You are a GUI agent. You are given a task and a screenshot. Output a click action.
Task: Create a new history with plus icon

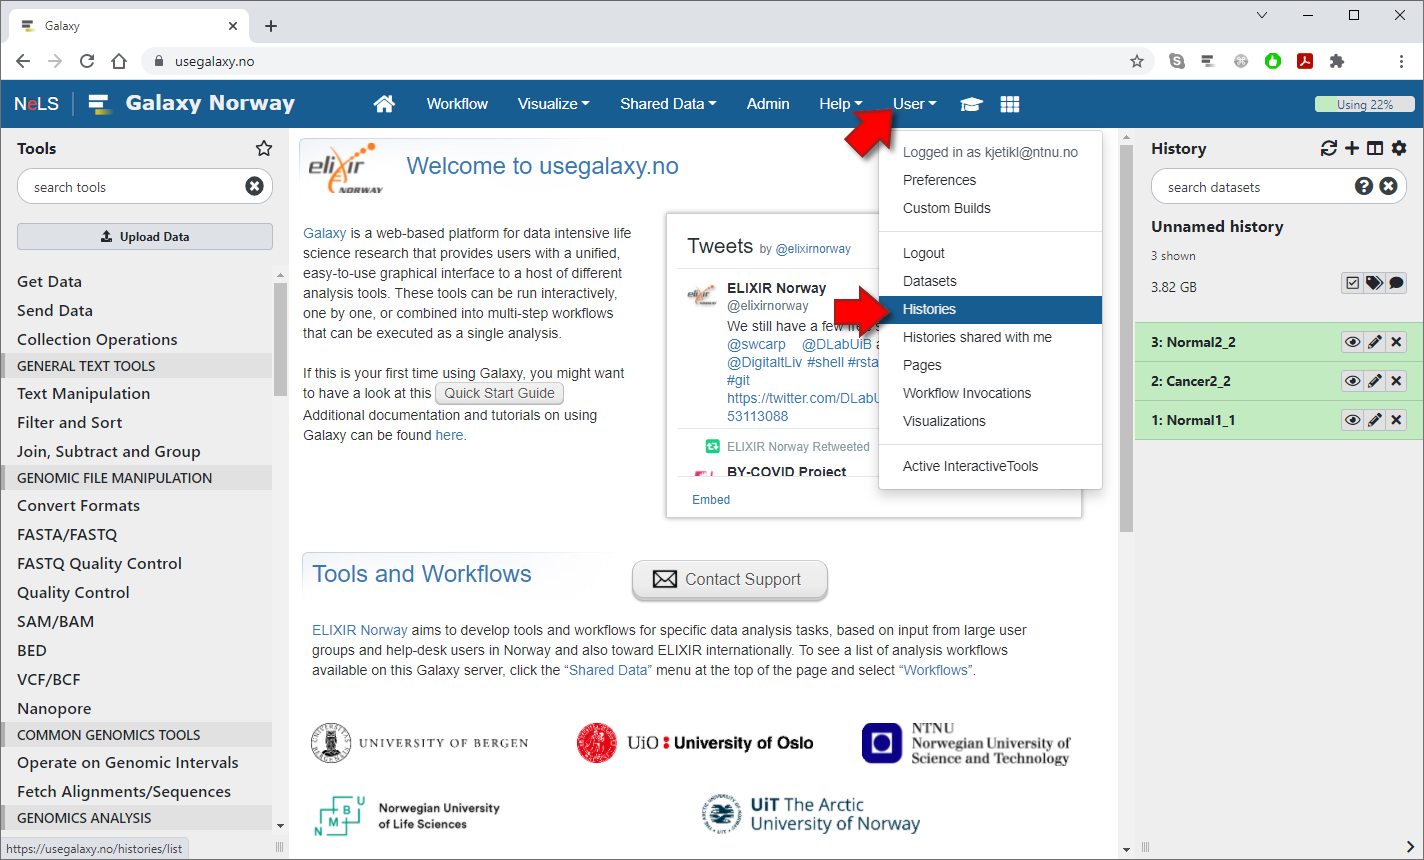tap(1352, 148)
